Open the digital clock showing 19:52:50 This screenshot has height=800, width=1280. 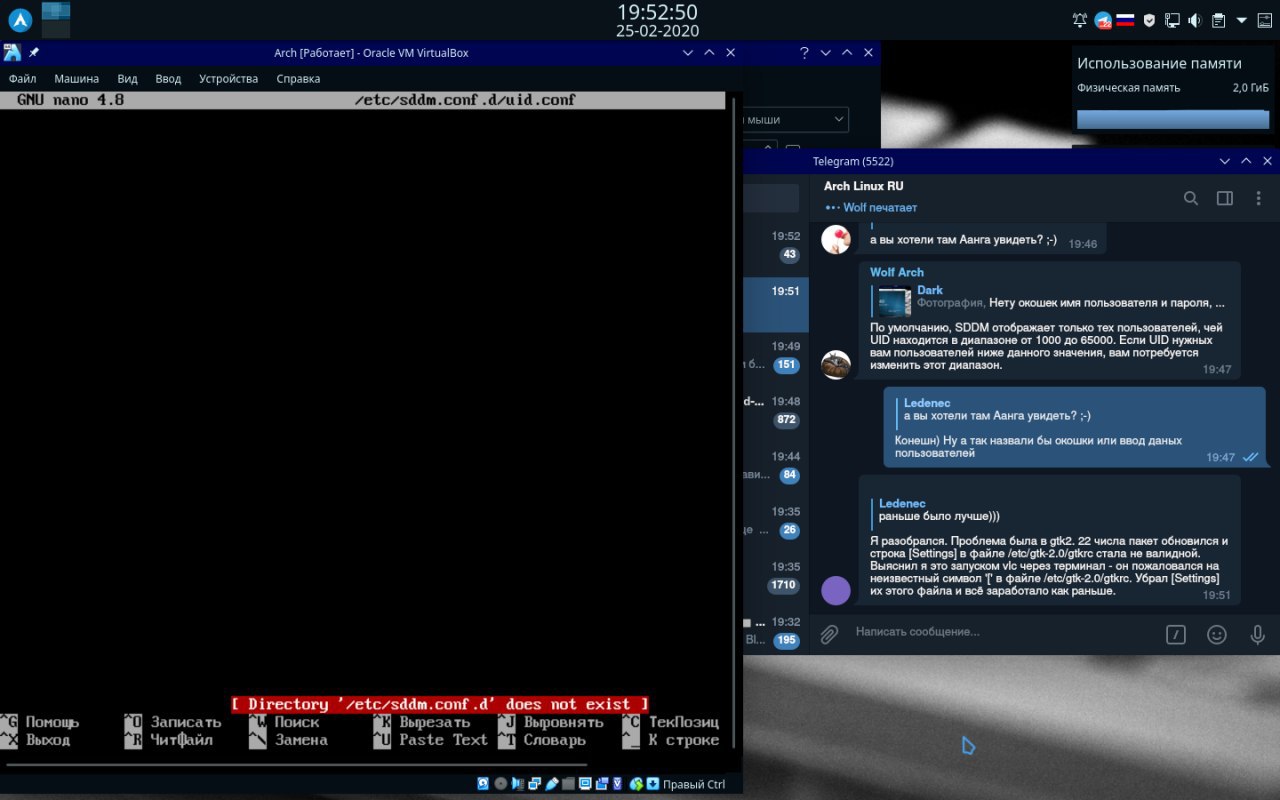[657, 12]
